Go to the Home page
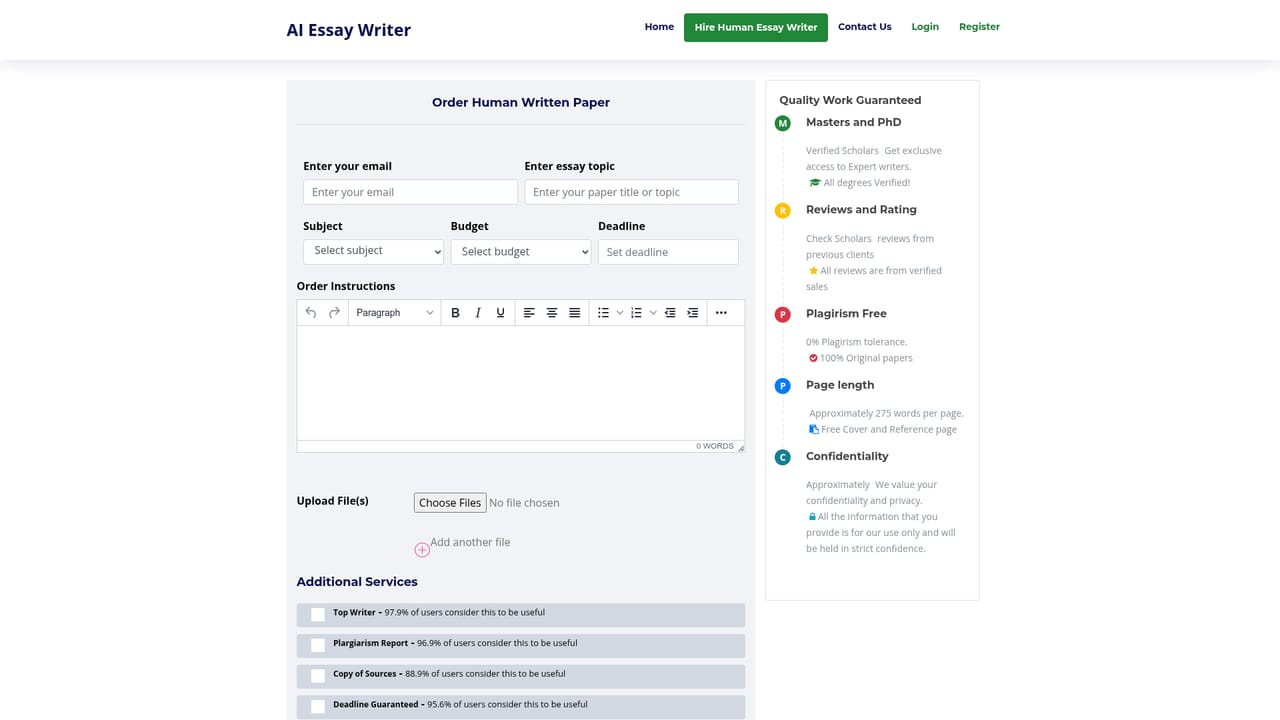 click(659, 27)
